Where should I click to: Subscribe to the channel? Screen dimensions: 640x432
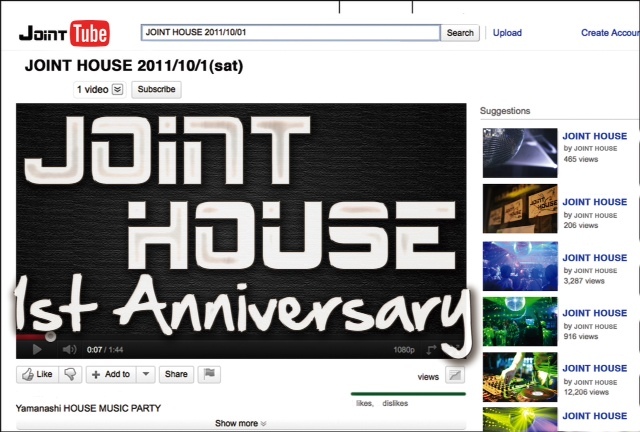coord(156,89)
